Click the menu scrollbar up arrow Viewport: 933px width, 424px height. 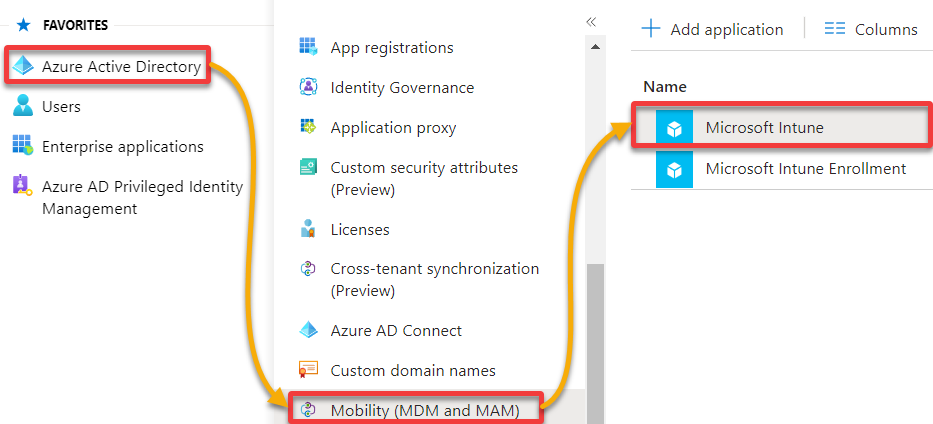coord(595,46)
